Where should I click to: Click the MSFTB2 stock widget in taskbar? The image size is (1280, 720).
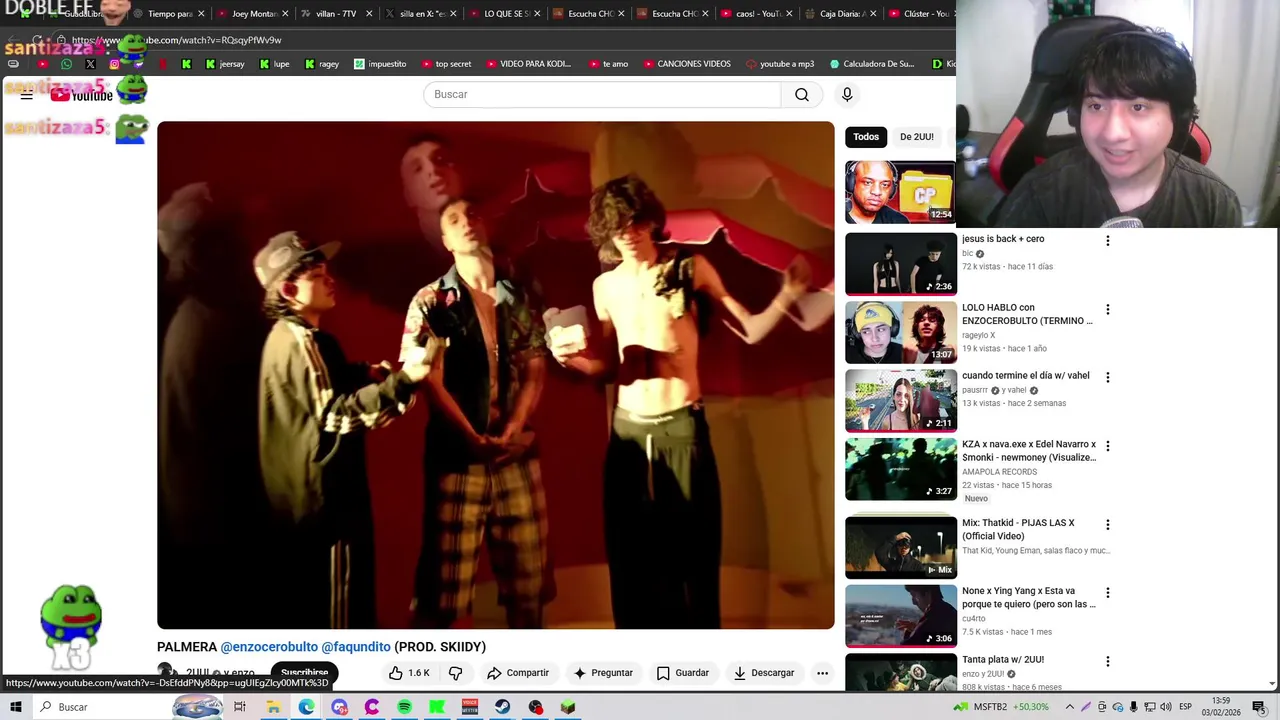(1003, 707)
